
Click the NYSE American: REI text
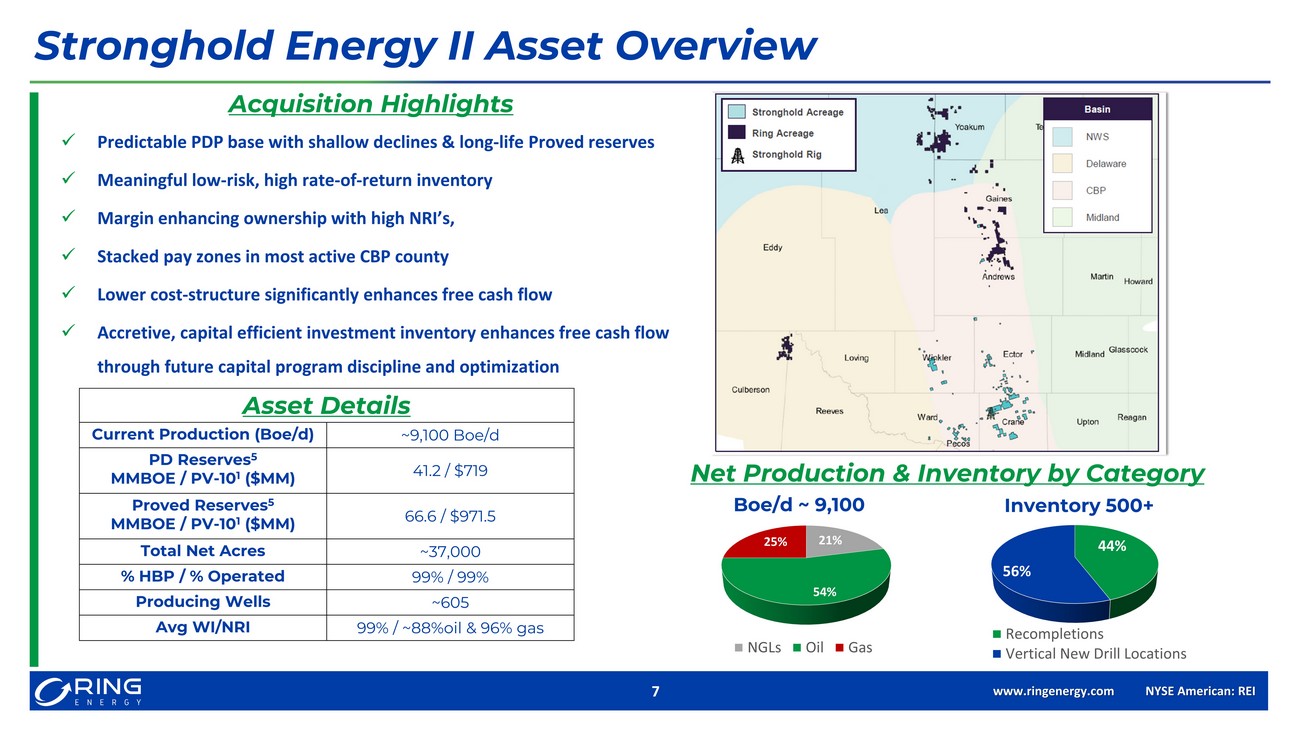[1199, 691]
